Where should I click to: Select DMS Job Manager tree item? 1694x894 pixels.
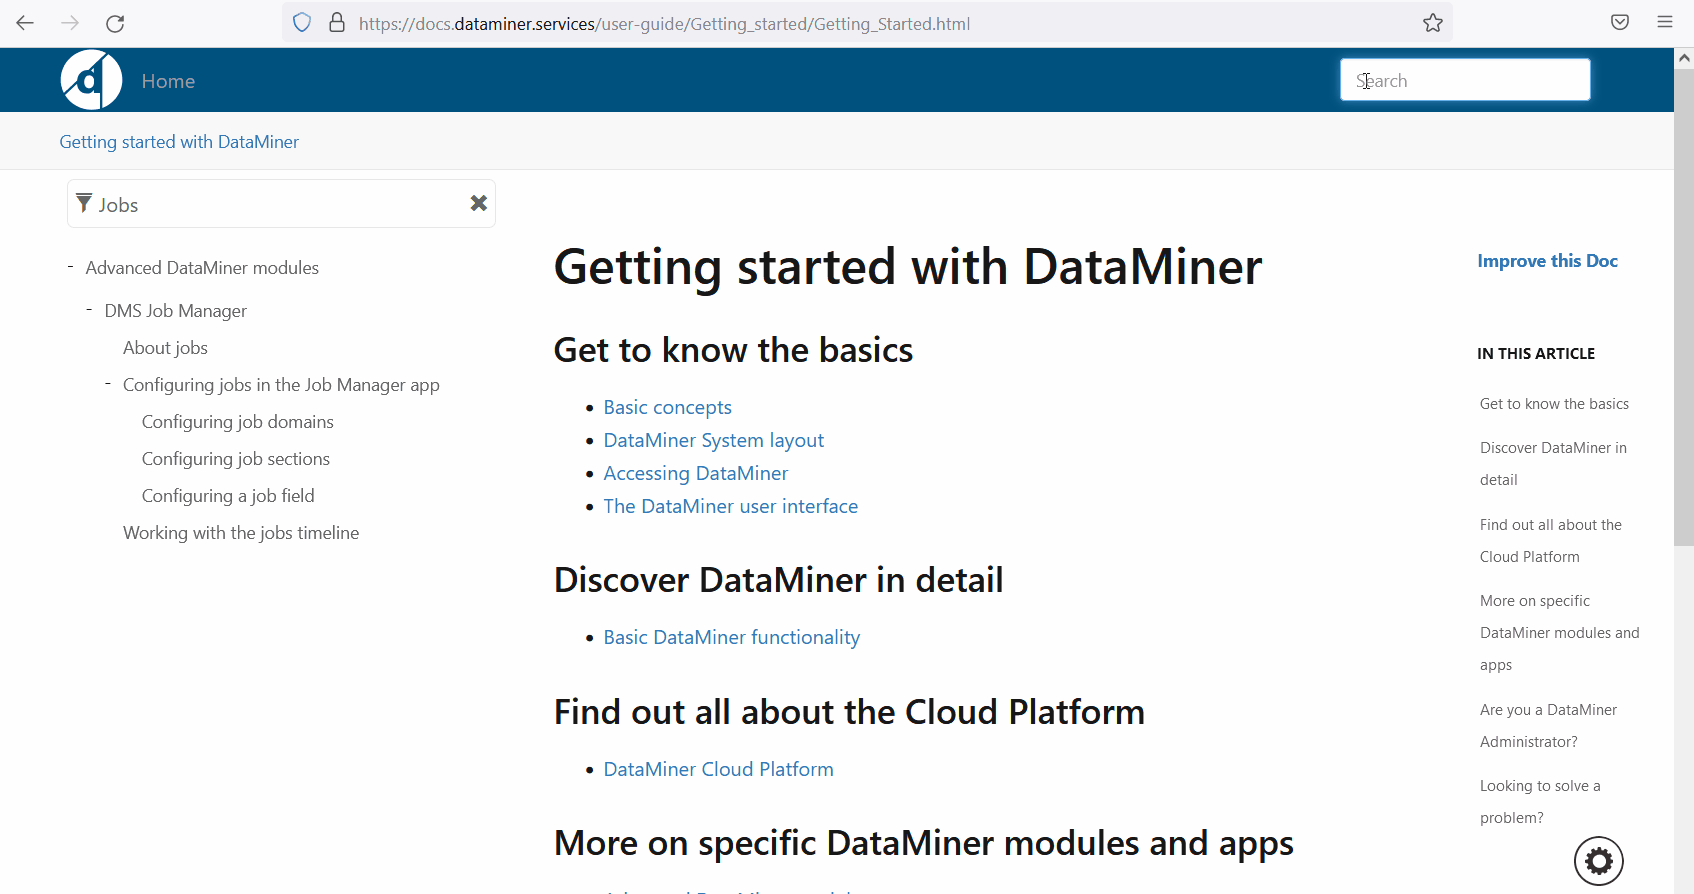(175, 311)
